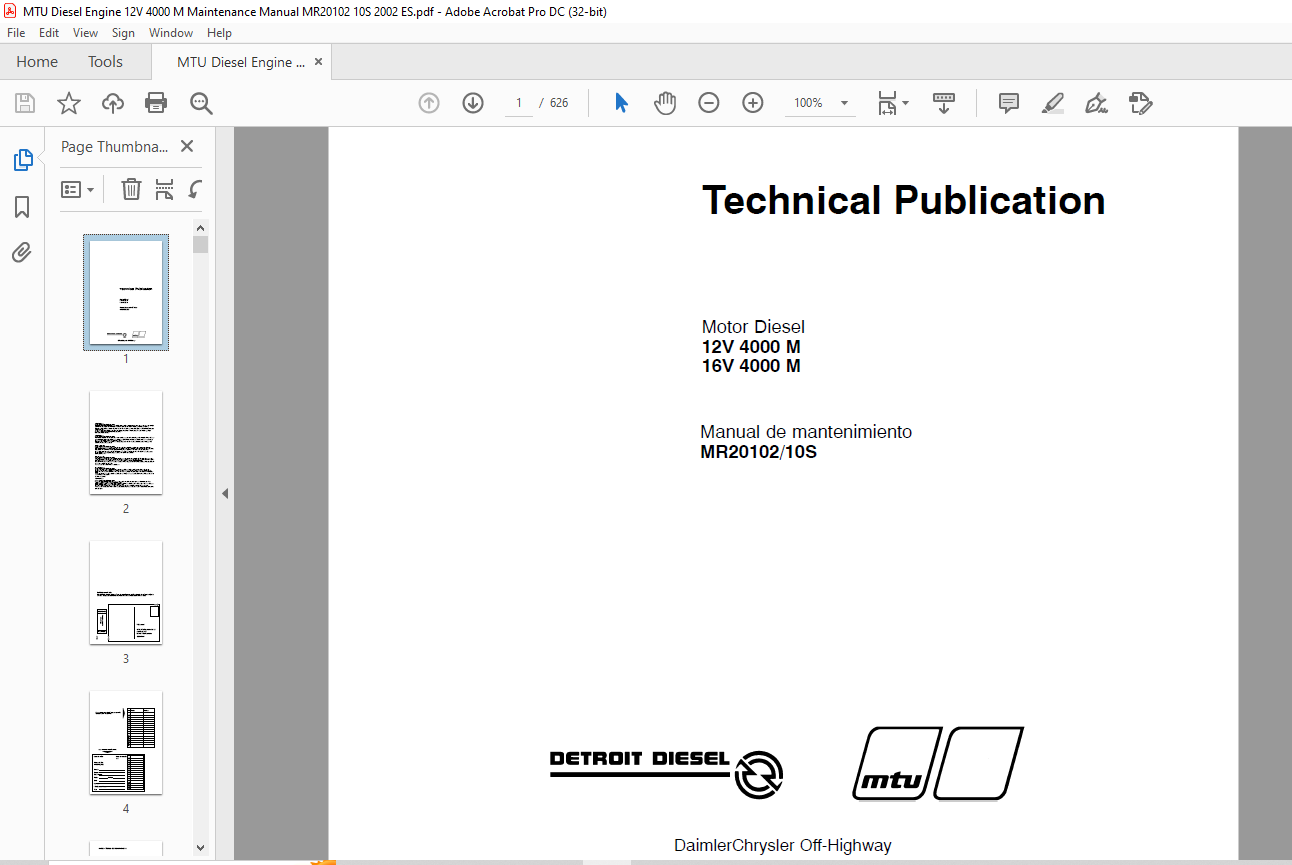Image resolution: width=1292 pixels, height=865 pixels.
Task: Click the '16V 4000 M' text
Action: [x=751, y=366]
